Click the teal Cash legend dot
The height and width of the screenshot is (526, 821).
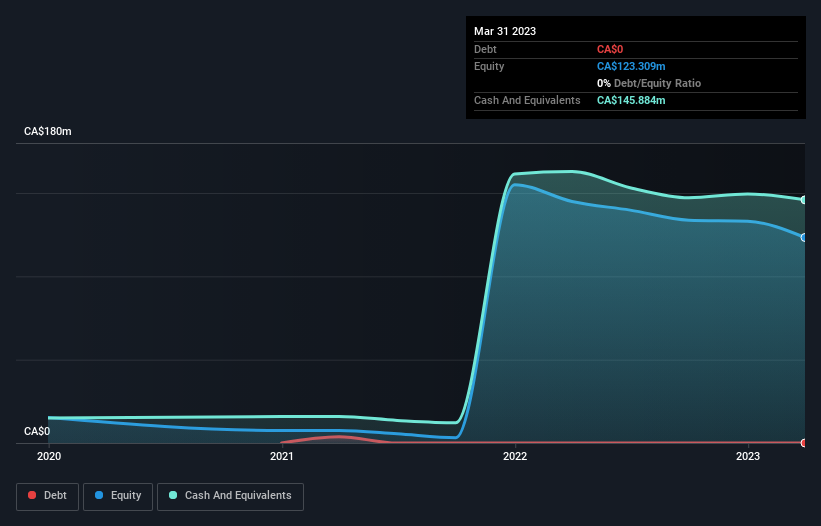tap(173, 495)
